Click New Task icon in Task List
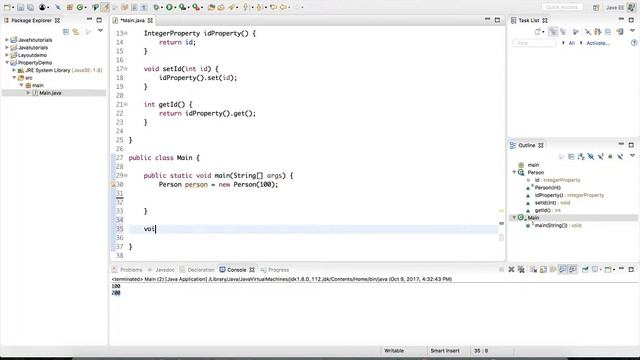The width and height of the screenshot is (640, 360). [x=538, y=31]
